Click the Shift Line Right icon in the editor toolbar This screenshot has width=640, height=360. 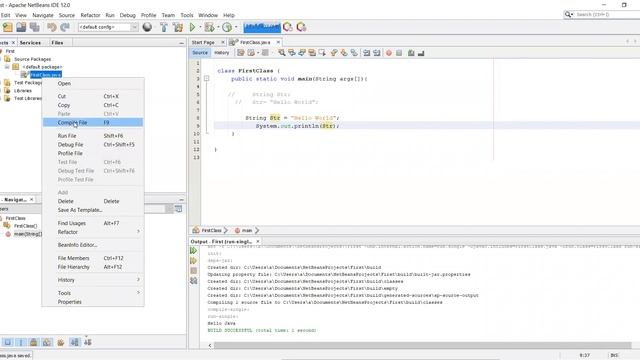(x=377, y=53)
